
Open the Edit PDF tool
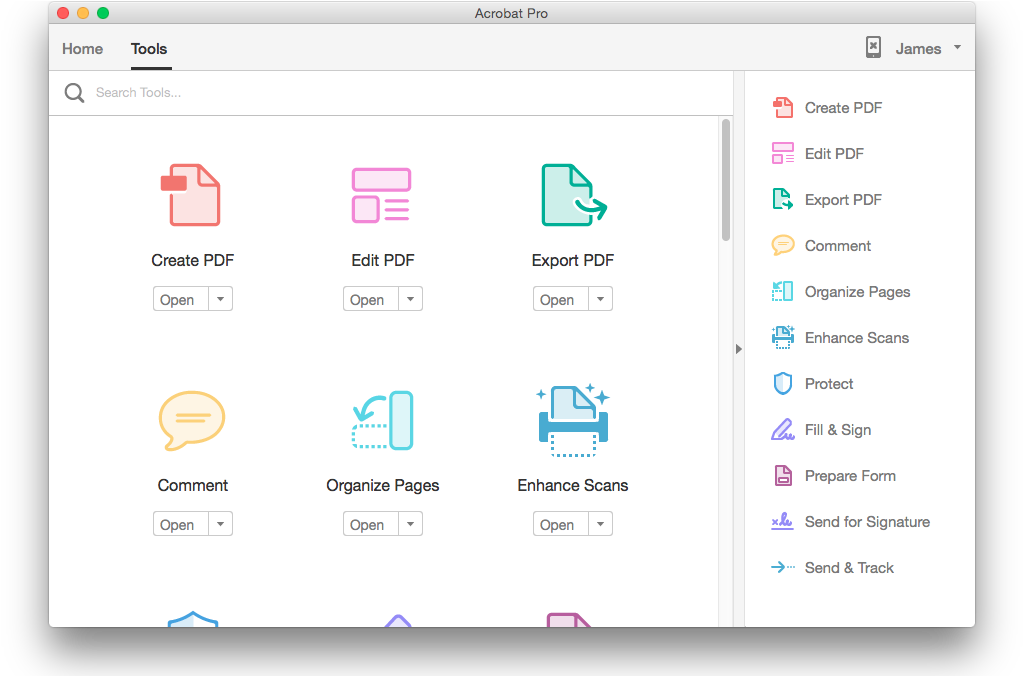pos(368,298)
